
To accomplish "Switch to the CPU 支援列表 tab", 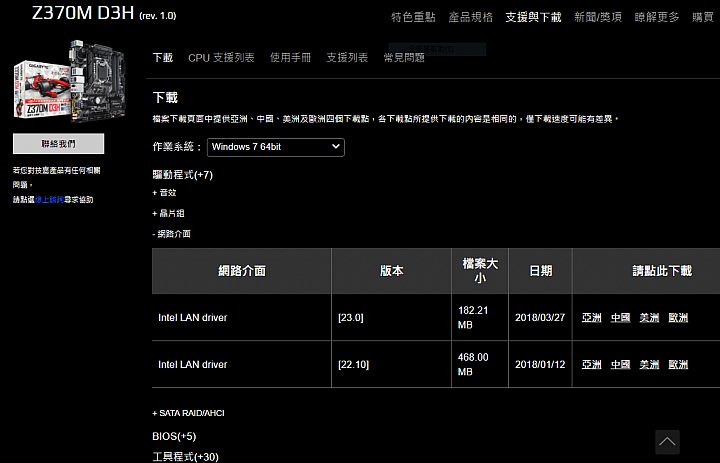I will tap(221, 58).
